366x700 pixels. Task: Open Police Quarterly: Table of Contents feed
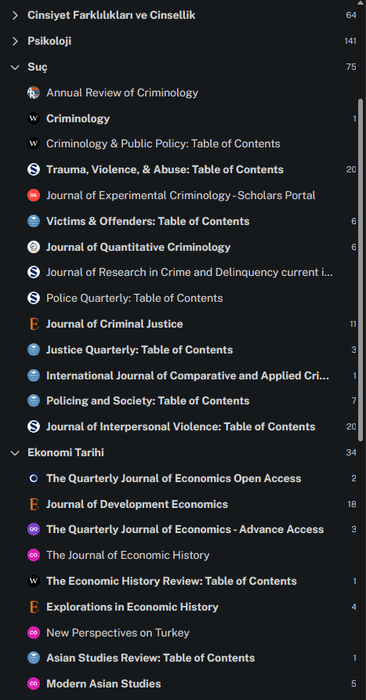(x=134, y=298)
